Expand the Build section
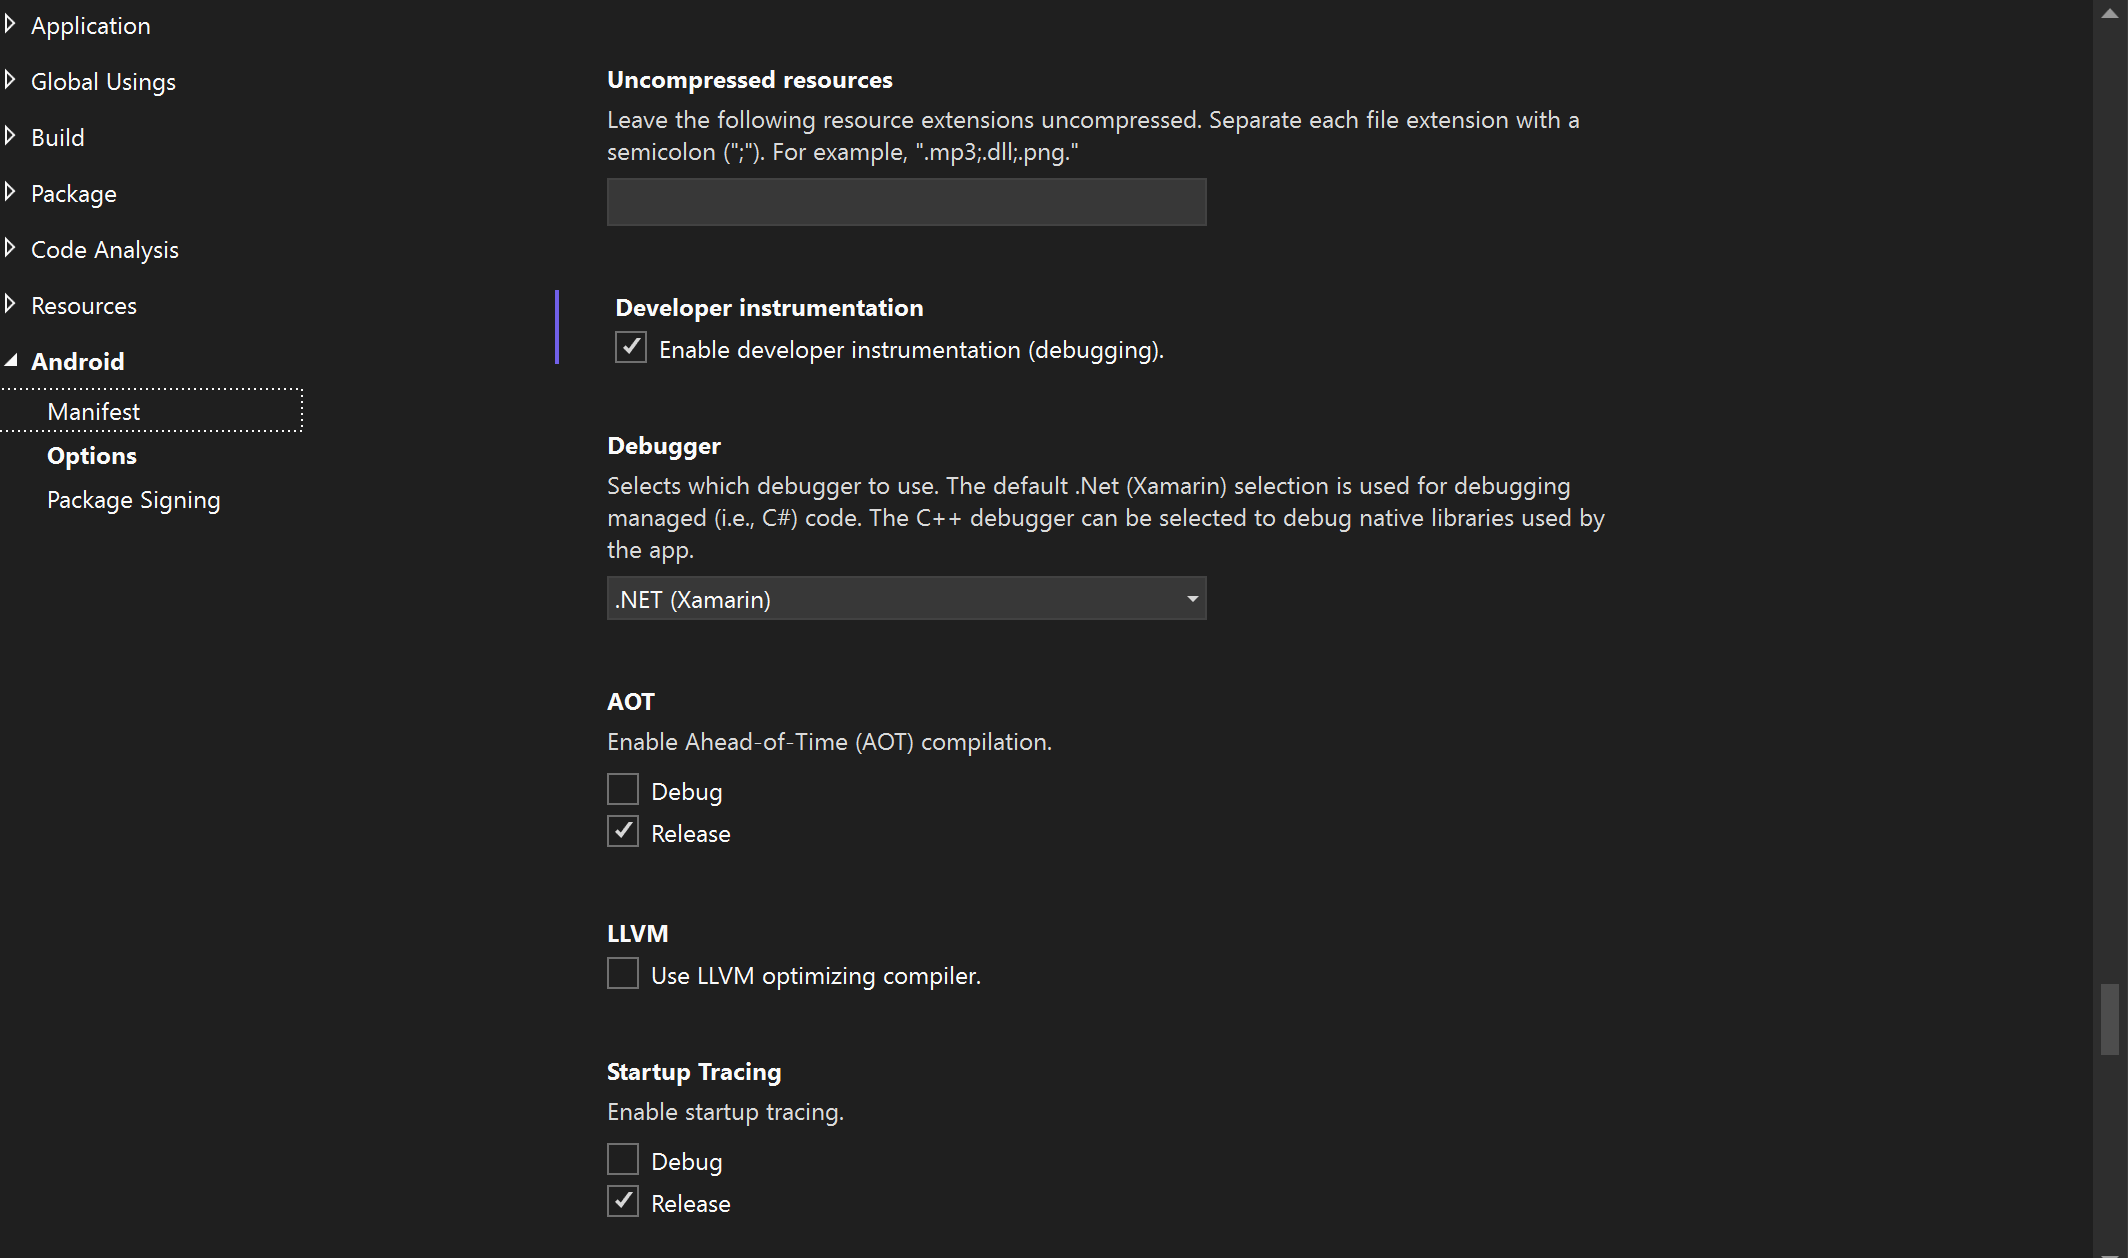The image size is (2128, 1258). coord(11,136)
